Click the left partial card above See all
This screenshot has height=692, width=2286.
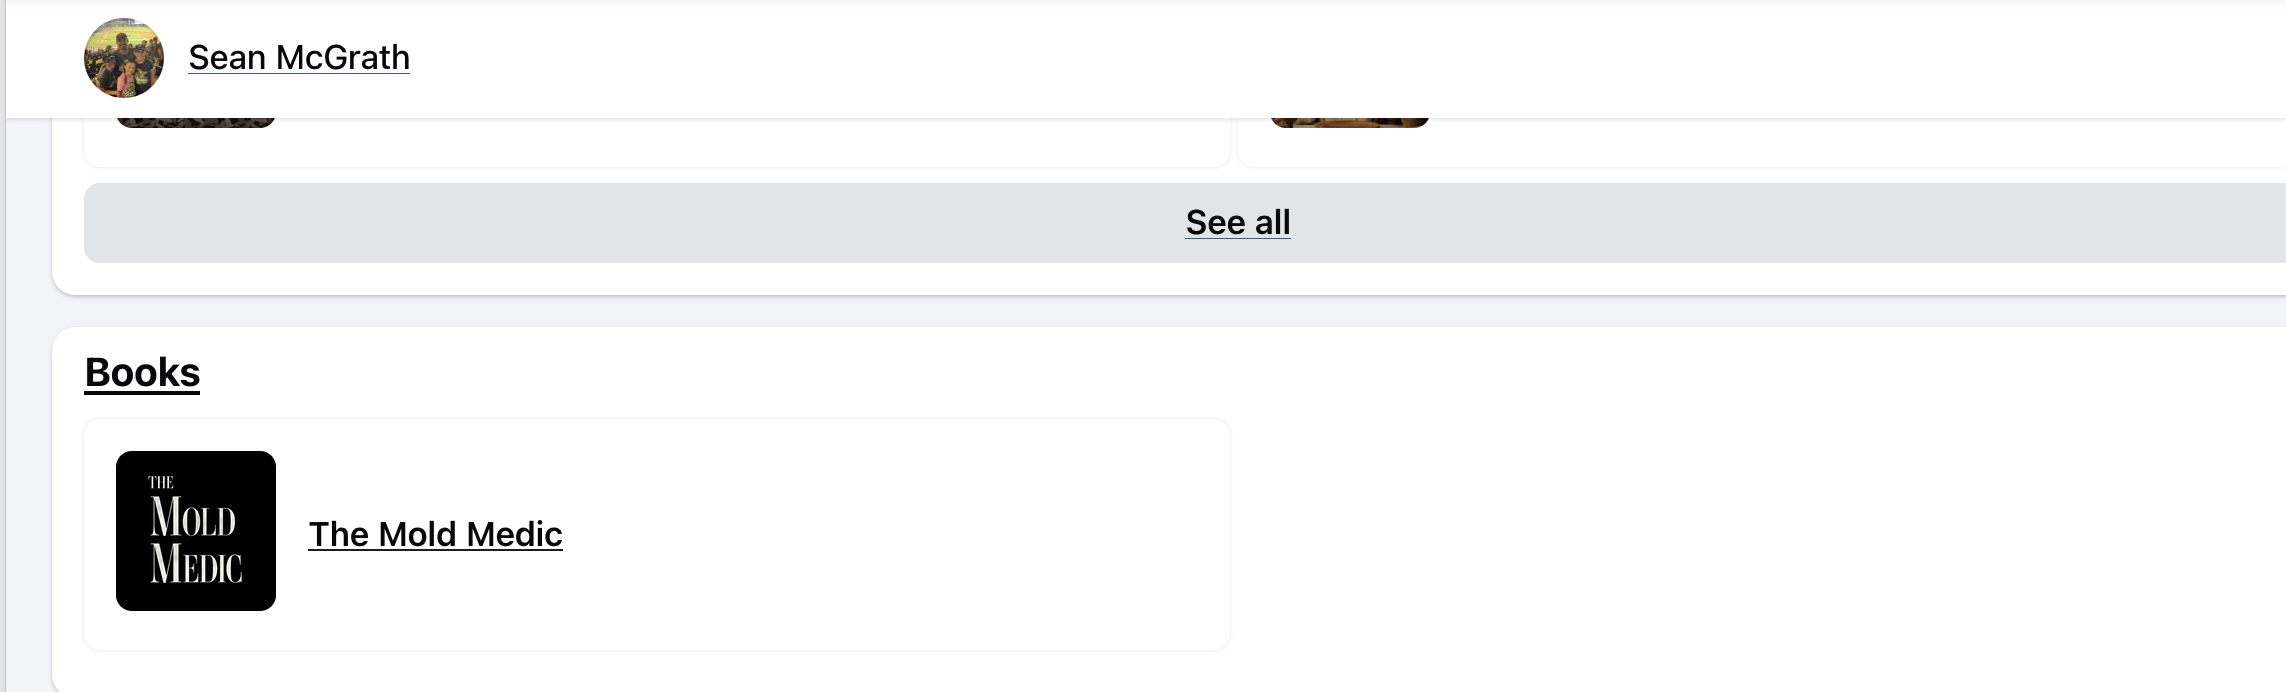700,143
